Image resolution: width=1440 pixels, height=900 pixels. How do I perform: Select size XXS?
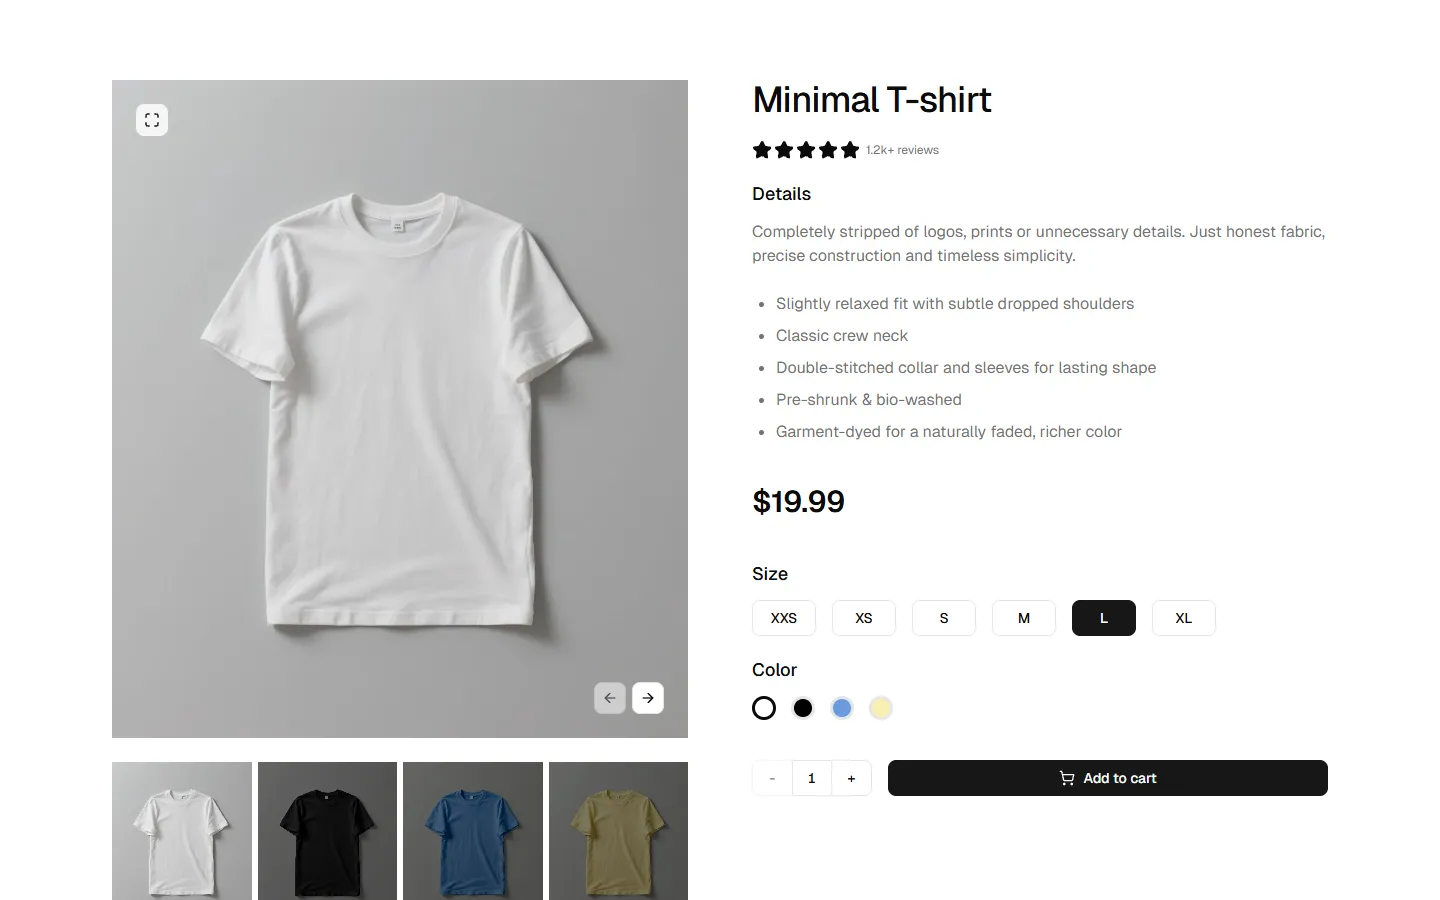[783, 618]
